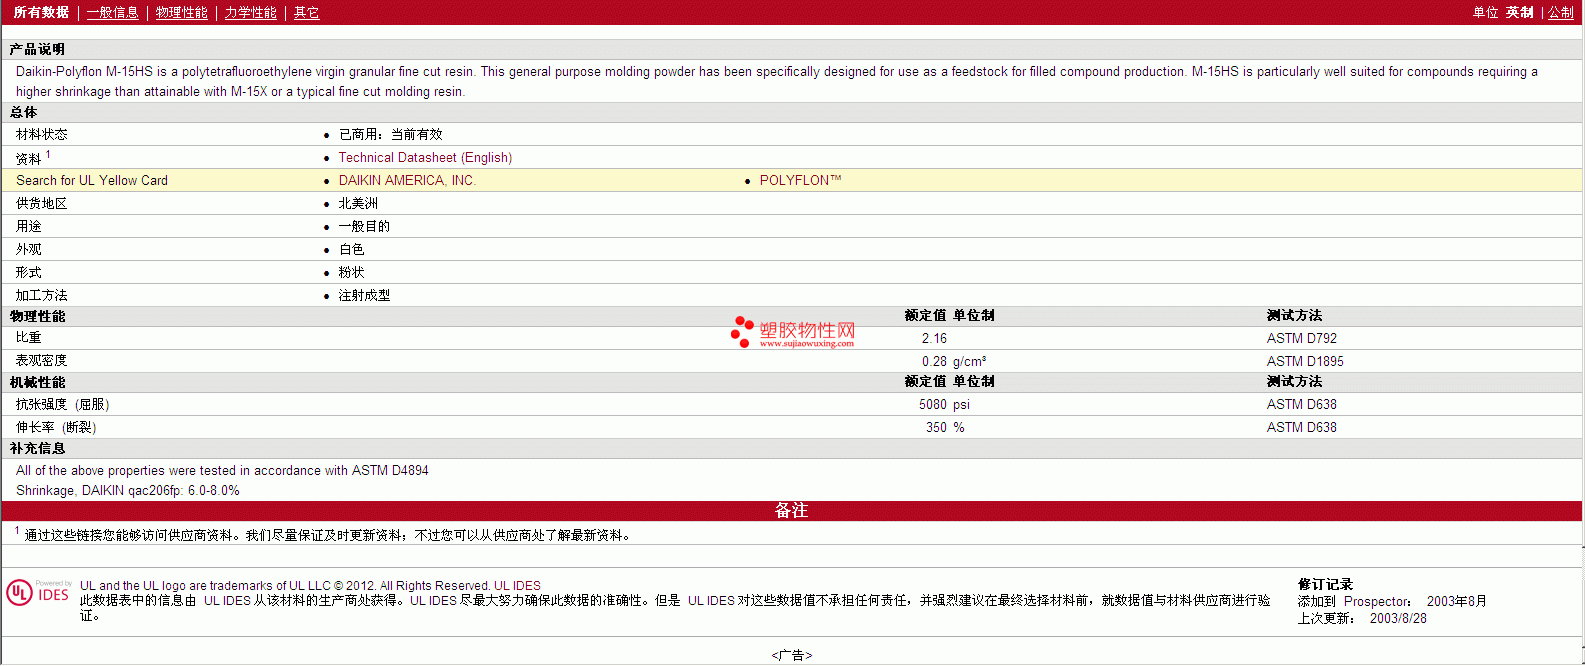Select the 5080 psi value
Viewport: 1585px width, 666px height.
point(944,404)
